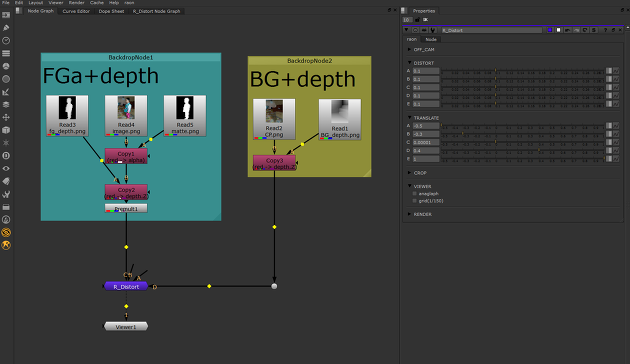Switch to the Dope Sheet tab
Image resolution: width=630 pixels, height=364 pixels.
[x=111, y=11]
